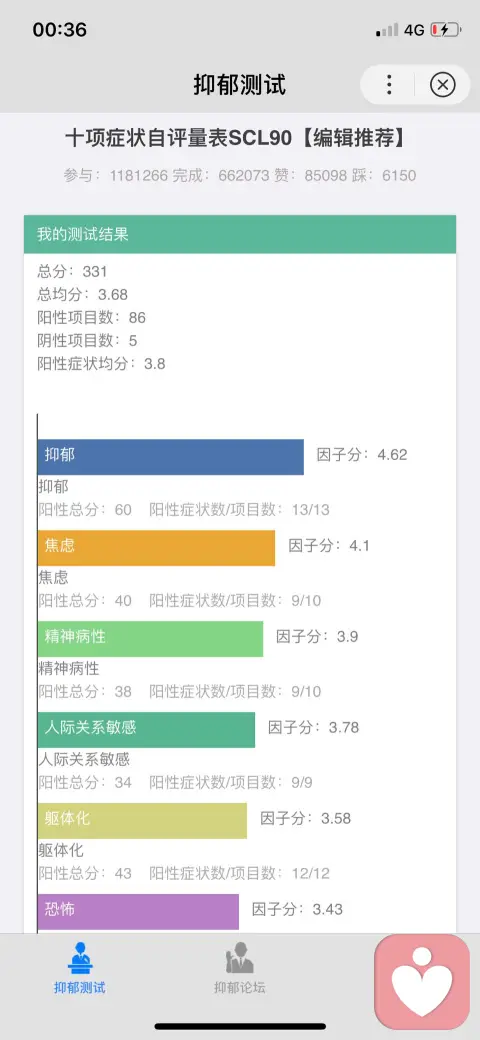Image resolution: width=480 pixels, height=1040 pixels.
Task: Switch to the 抑郁论坛 tab label
Action: click(x=239, y=987)
